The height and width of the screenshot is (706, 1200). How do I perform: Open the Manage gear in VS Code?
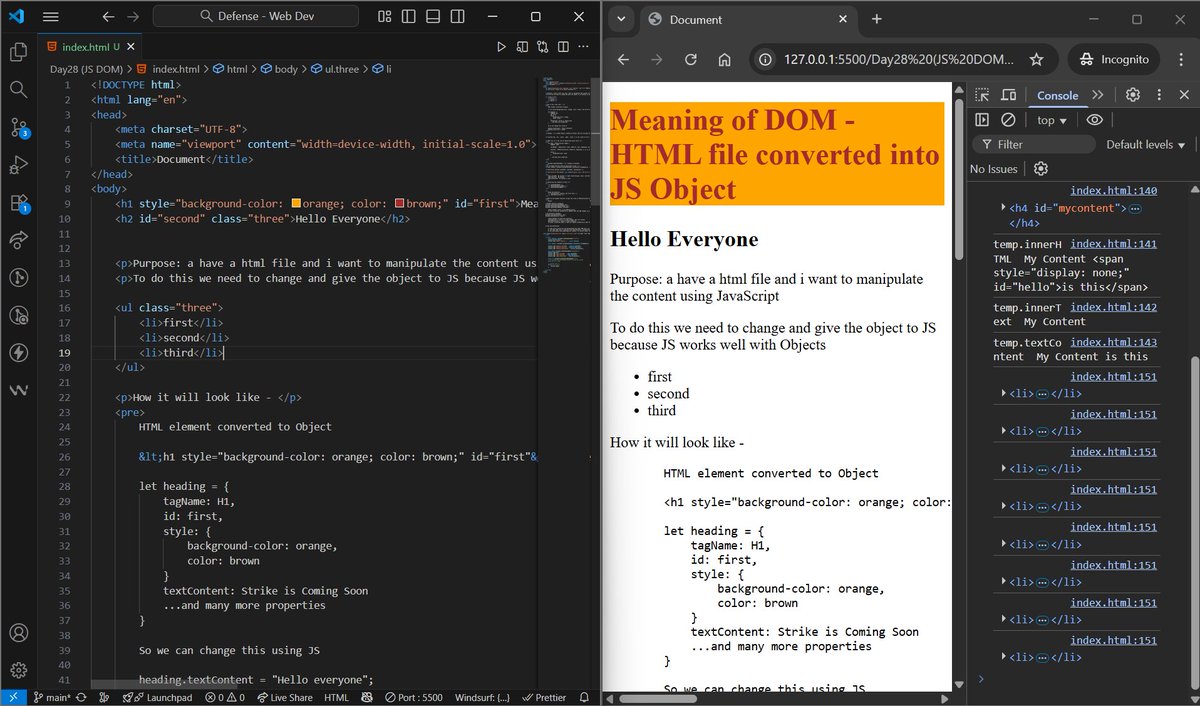[18, 670]
